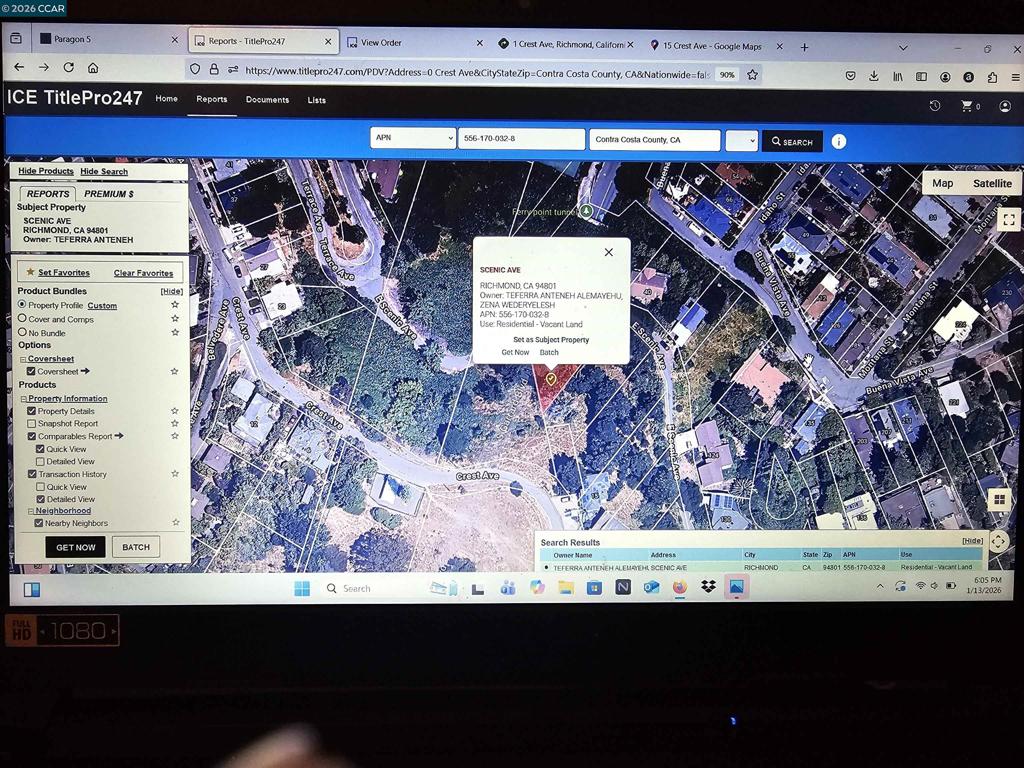Screen dimensions: 1024x768
Task: Click the user account icon in header
Action: pos(1005,106)
